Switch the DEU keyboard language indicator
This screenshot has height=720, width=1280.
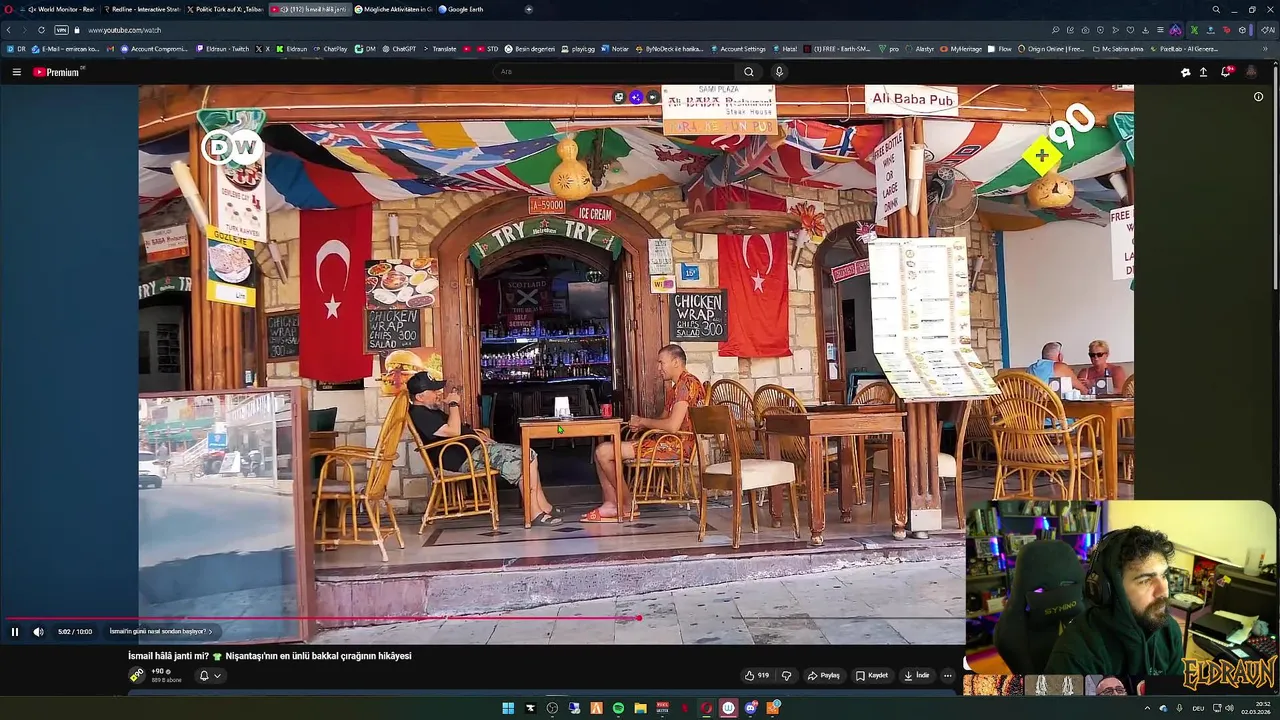click(1198, 708)
